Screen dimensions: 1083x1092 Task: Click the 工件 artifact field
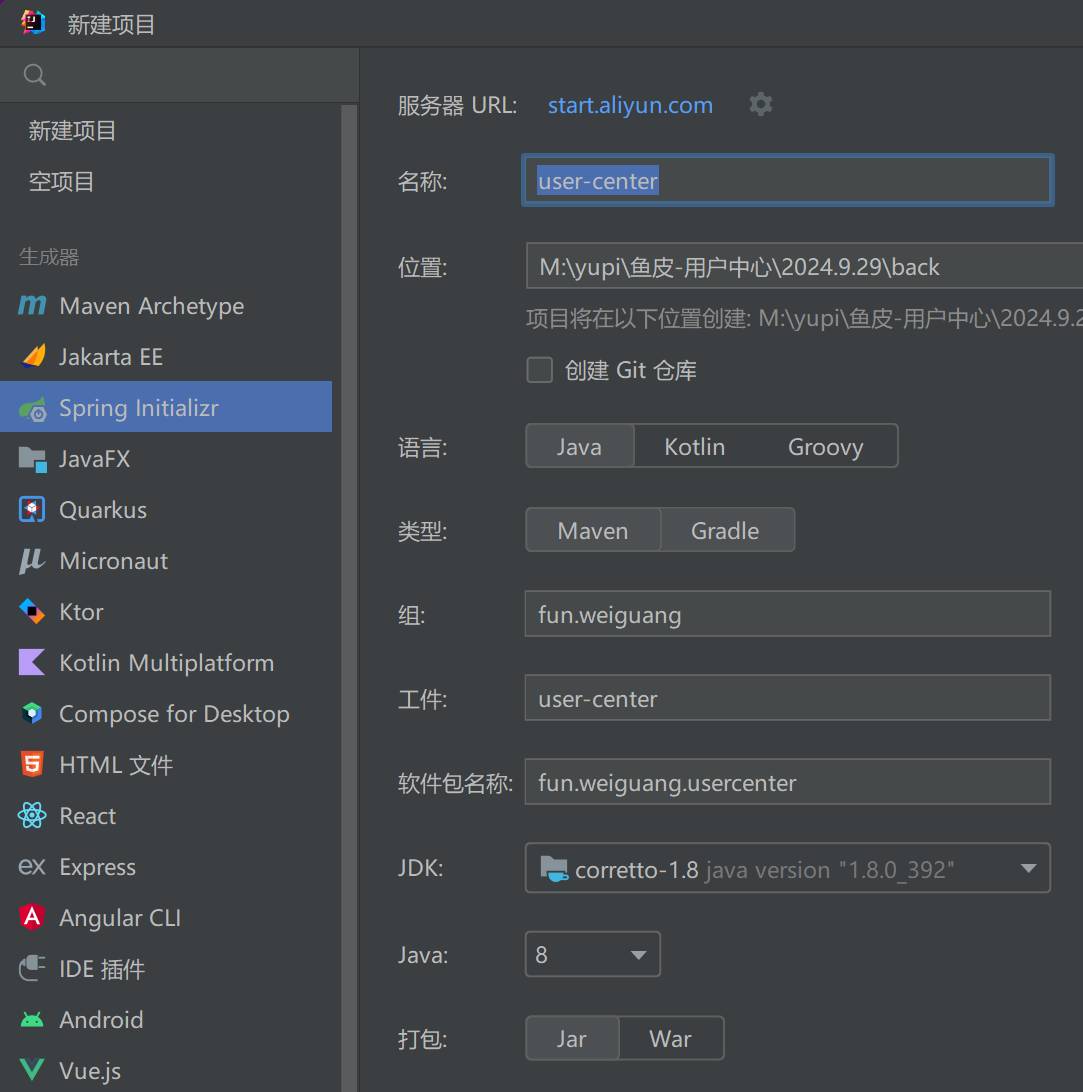pos(787,698)
